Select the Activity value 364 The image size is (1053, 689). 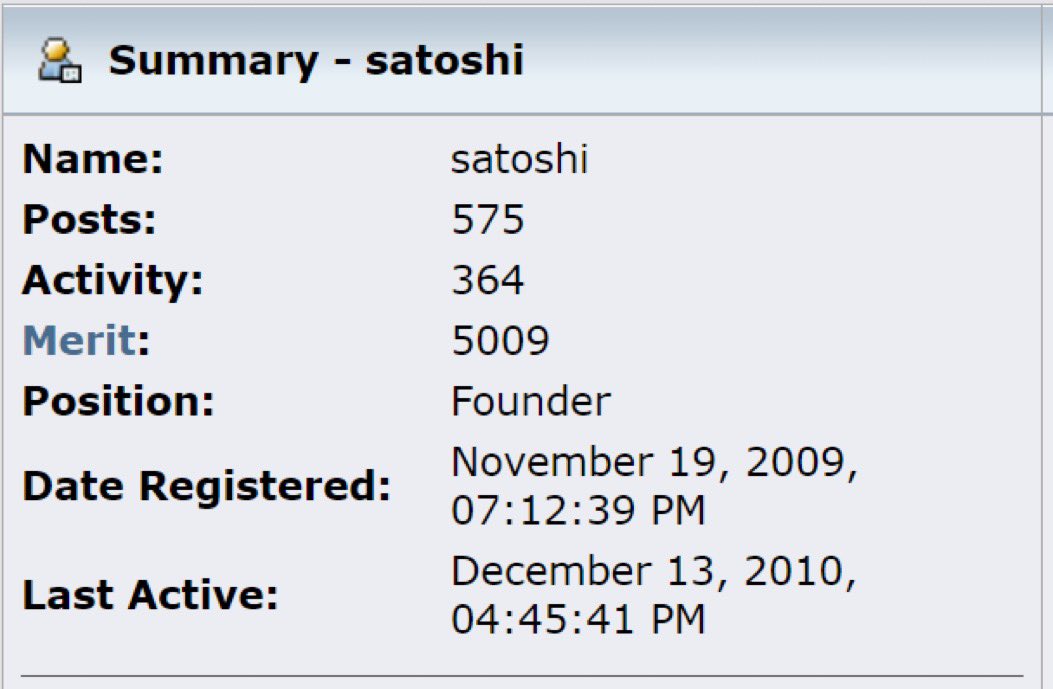489,281
